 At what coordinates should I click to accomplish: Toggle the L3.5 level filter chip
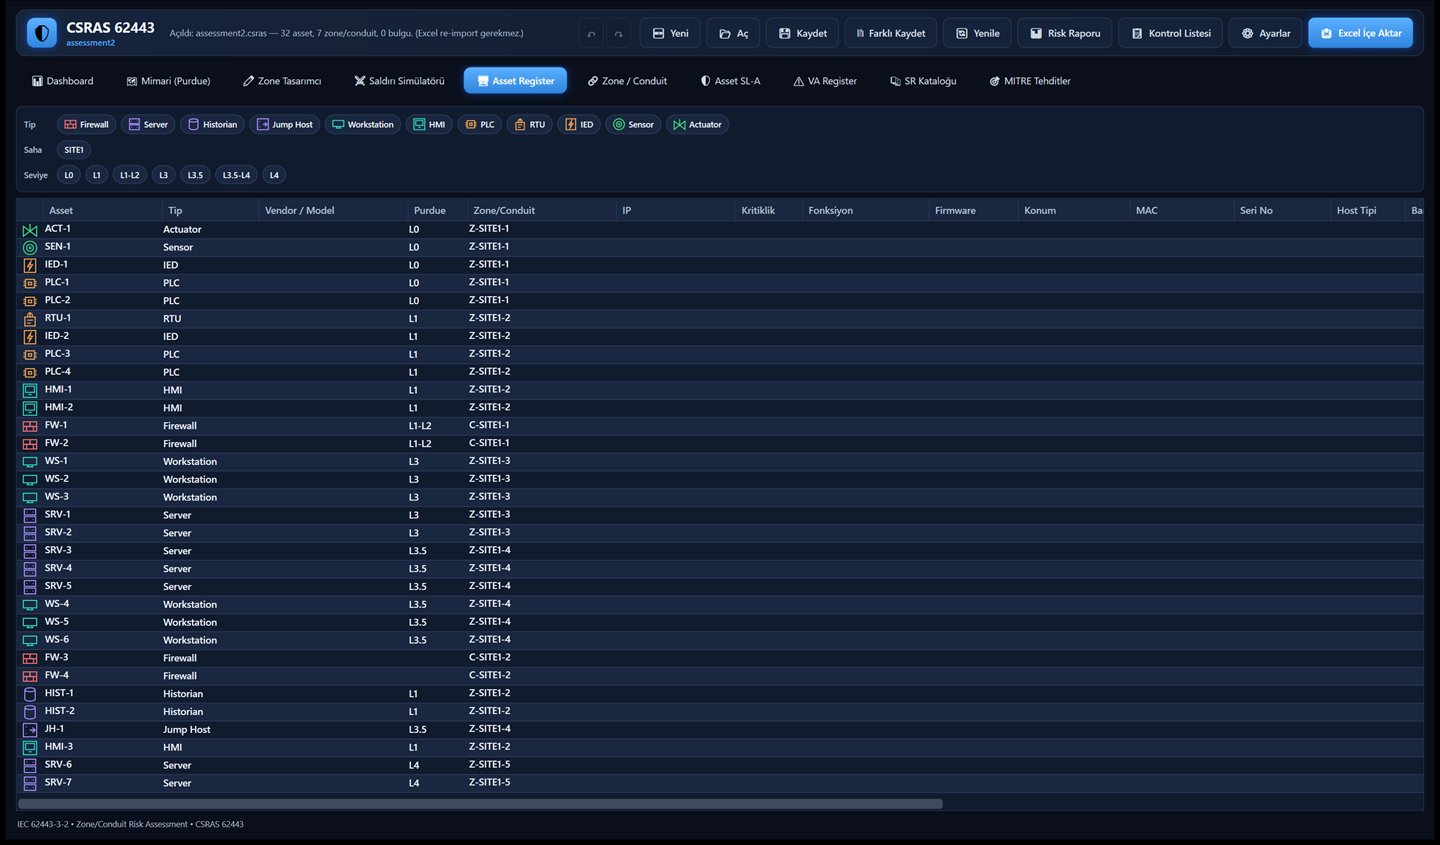coord(195,175)
